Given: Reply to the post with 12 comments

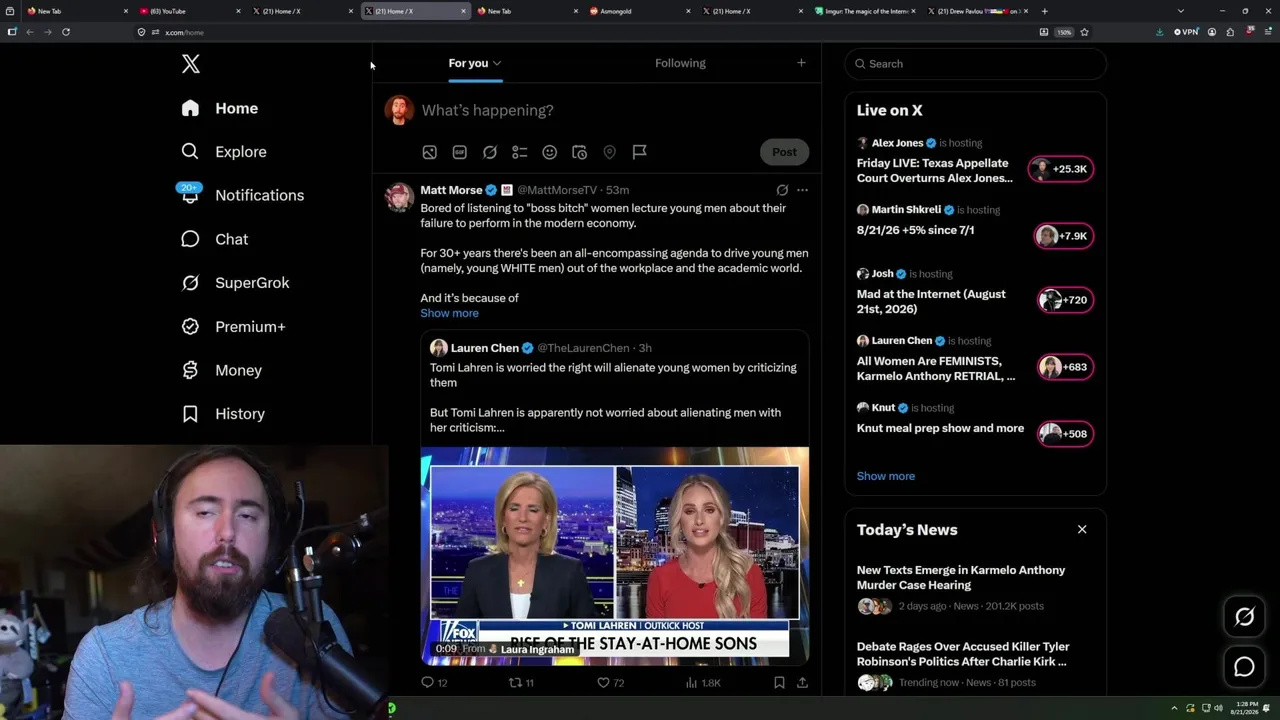Looking at the screenshot, I should tap(434, 683).
